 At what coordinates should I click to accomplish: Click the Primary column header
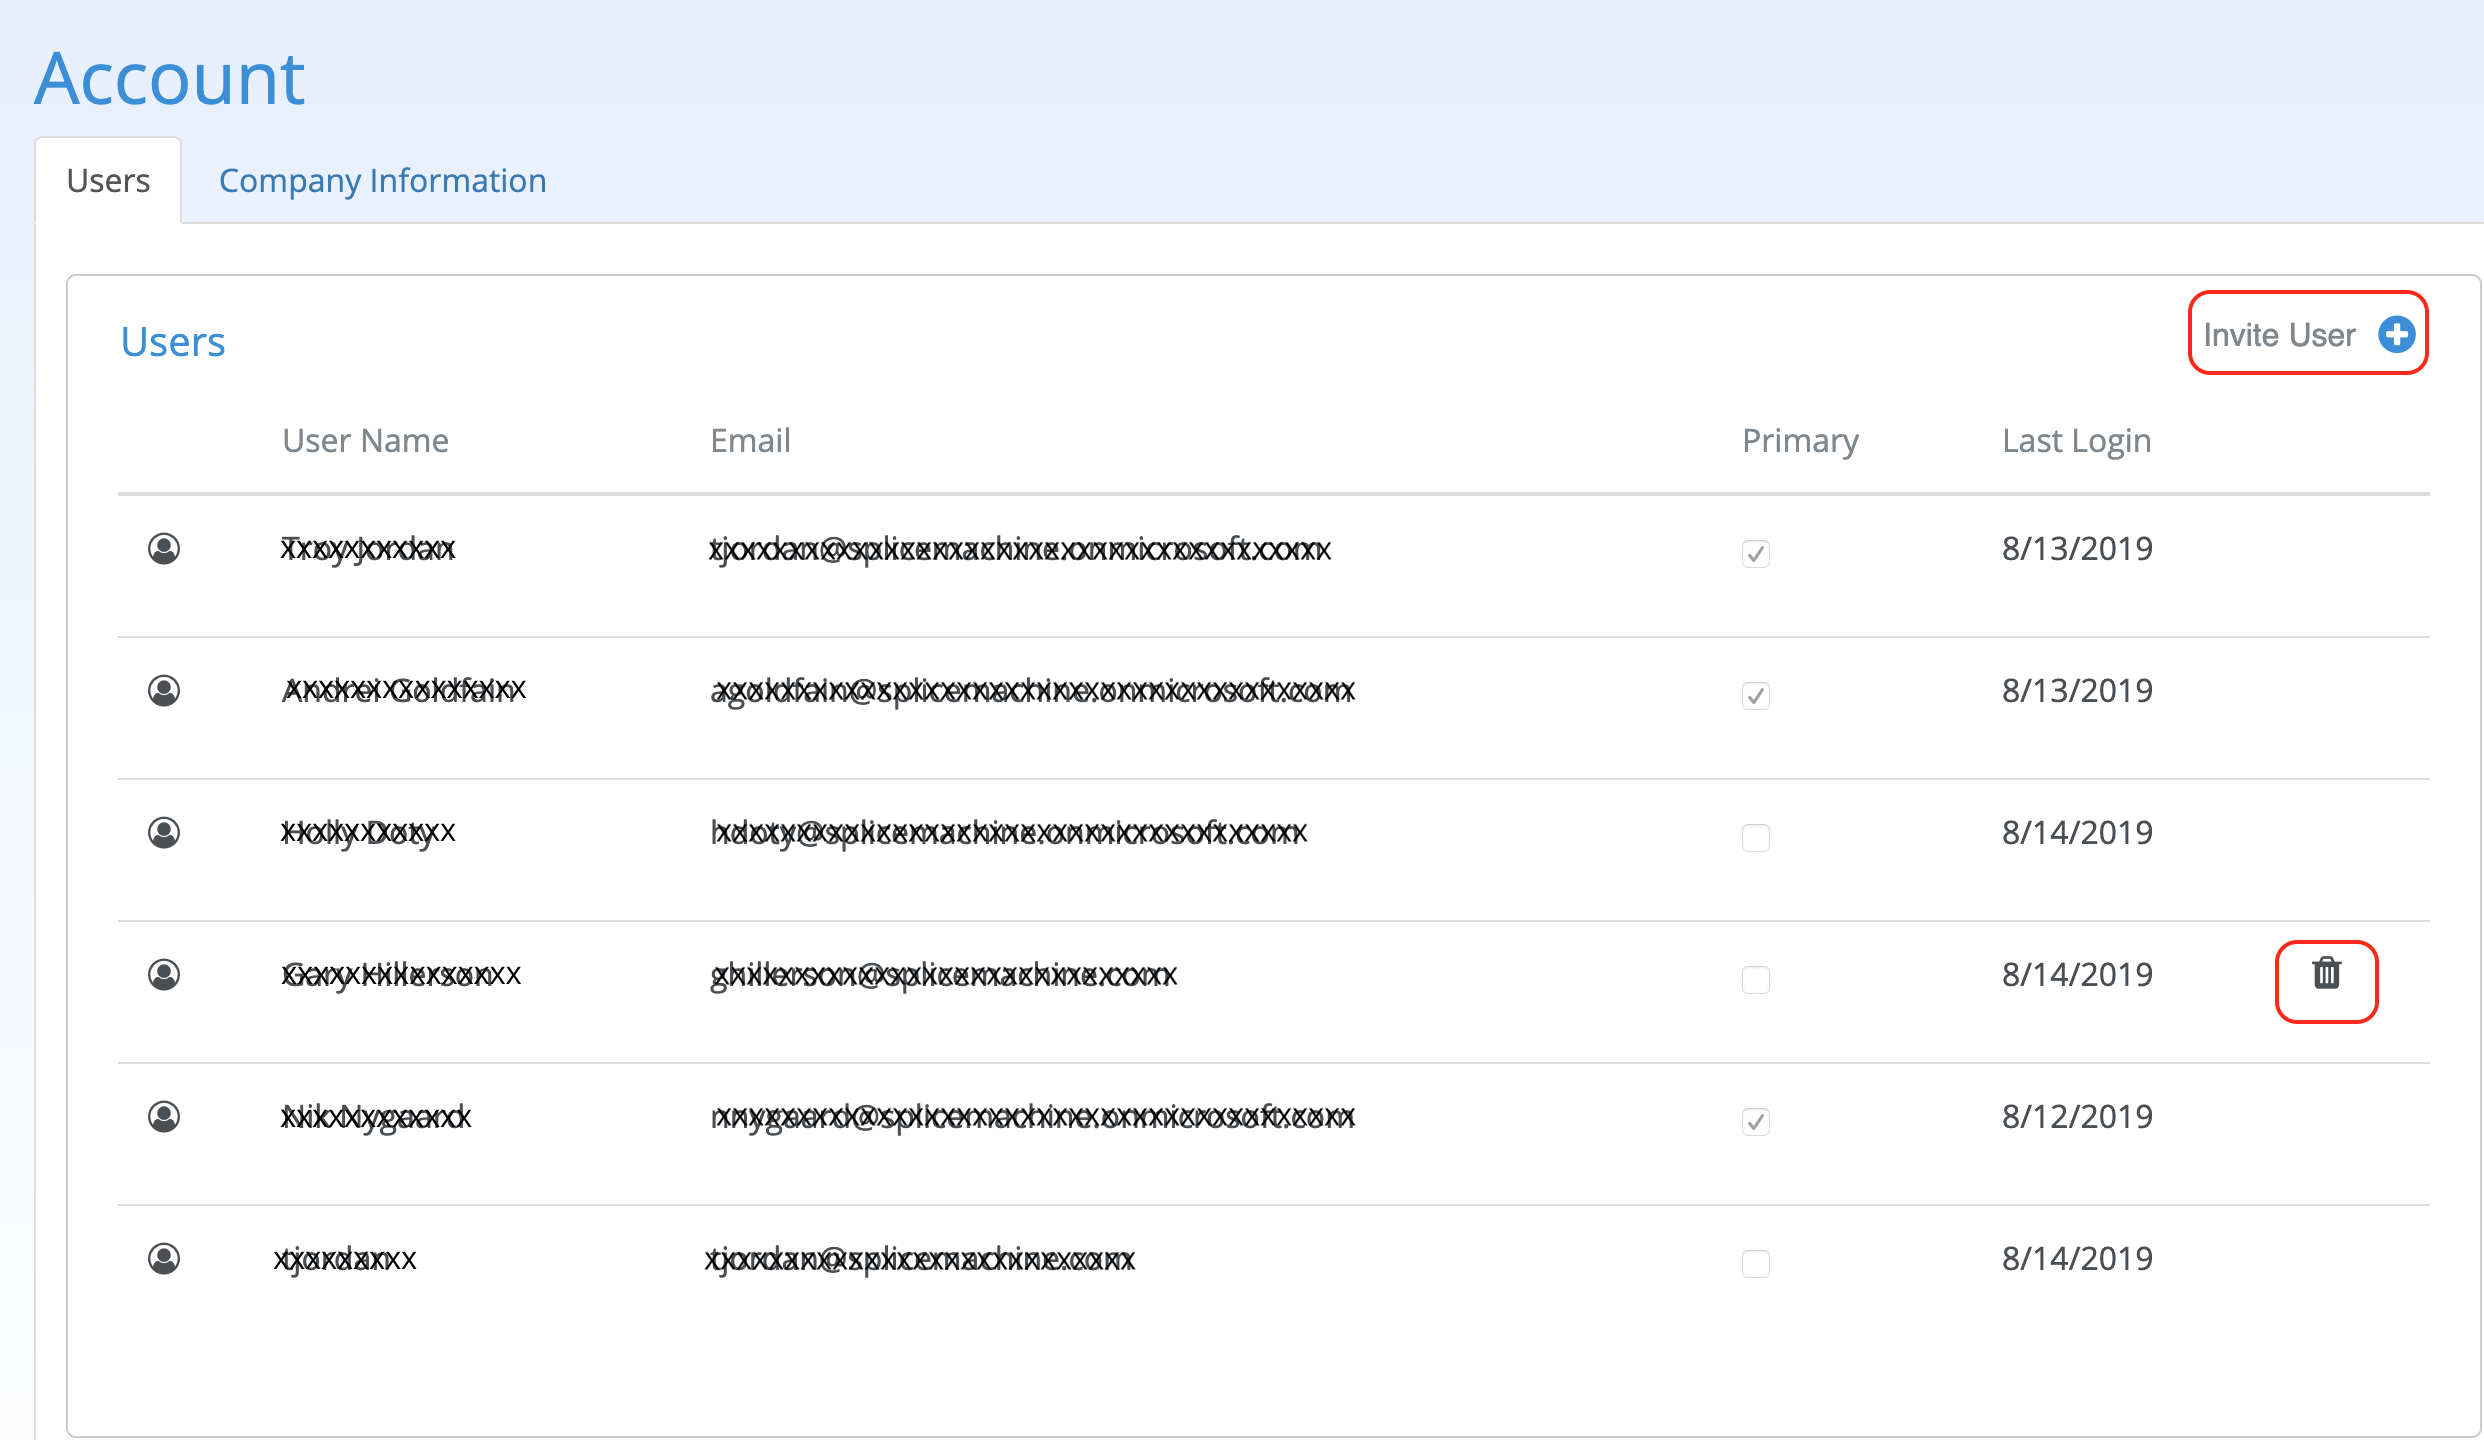[1800, 440]
